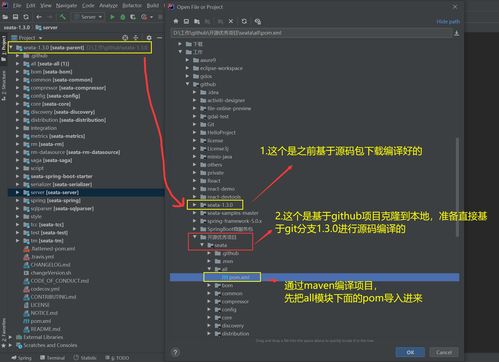Open the Build menu
Viewport: 499px width, 362px height.
coord(153,5)
